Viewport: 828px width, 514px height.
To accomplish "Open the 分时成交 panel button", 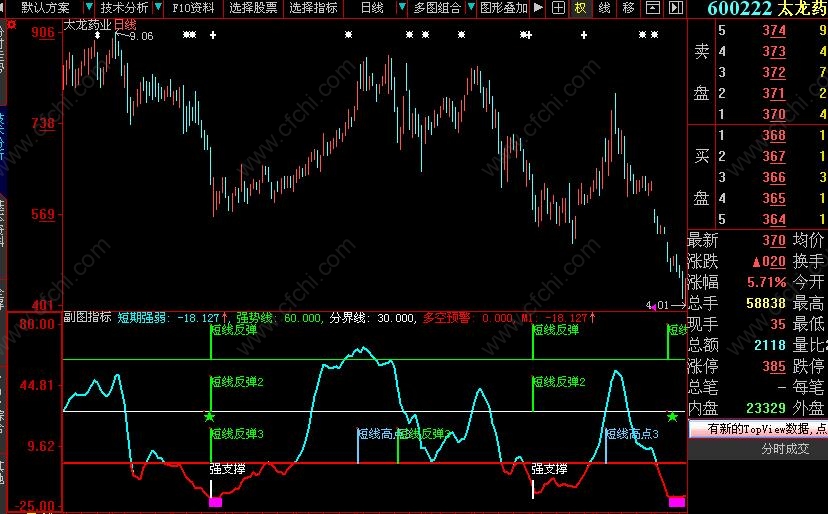I will tap(785, 449).
